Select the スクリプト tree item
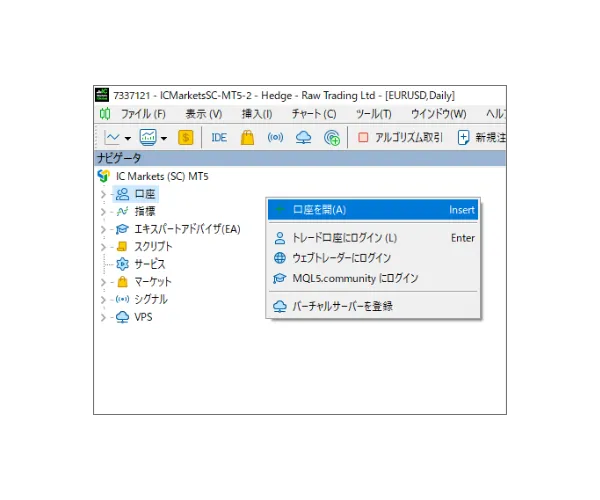The width and height of the screenshot is (600, 500). 153,246
